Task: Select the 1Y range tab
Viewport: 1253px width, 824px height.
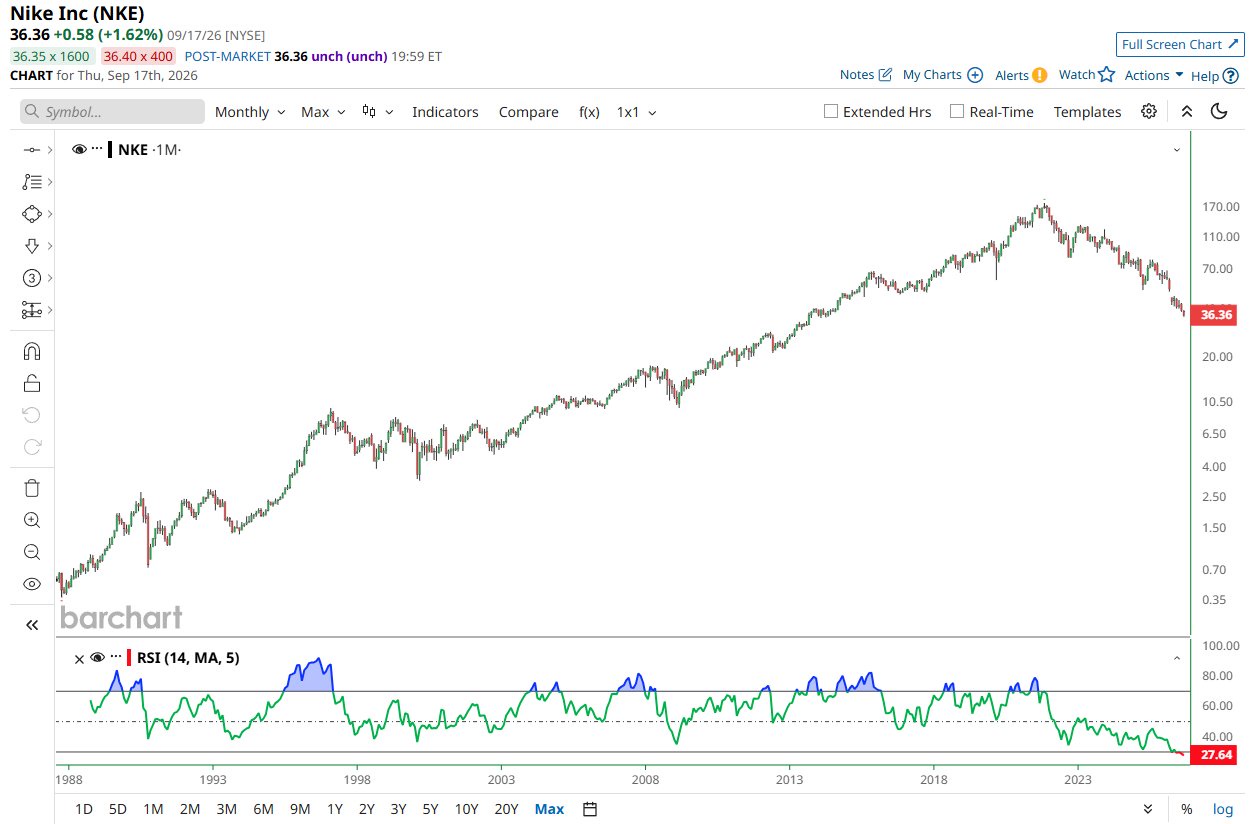Action: click(x=335, y=809)
